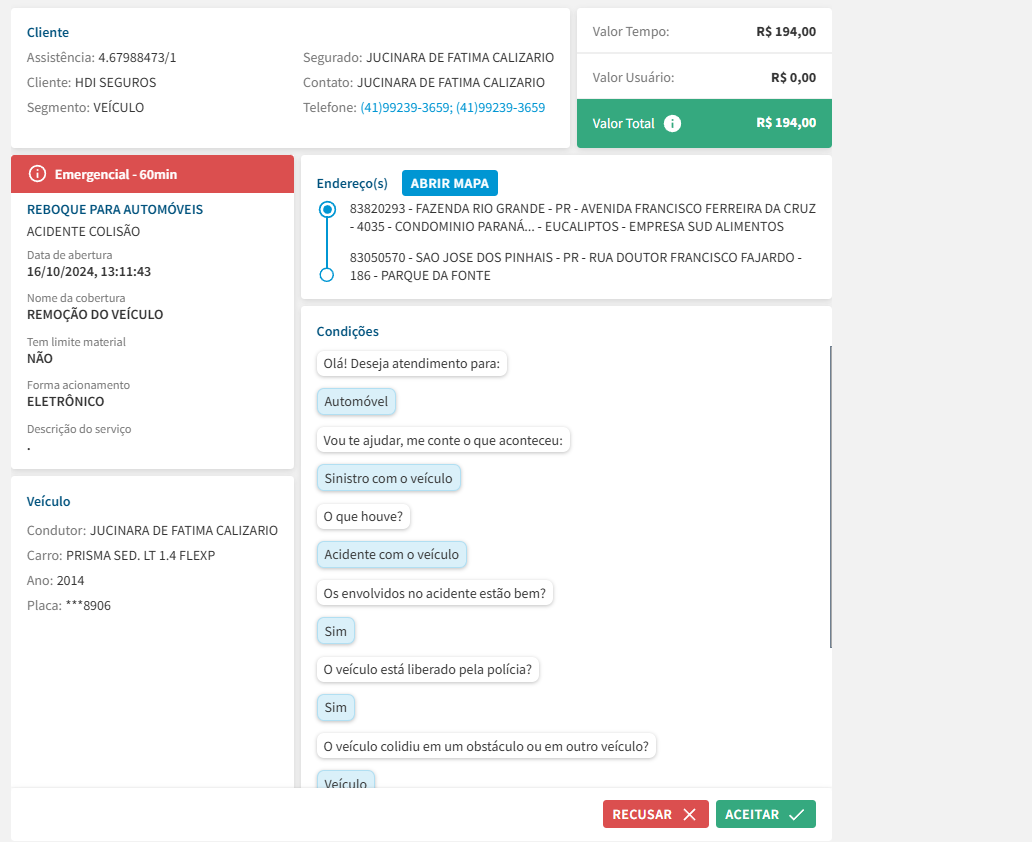Click the Fazenda Rio Grande address text
This screenshot has height=842, width=1032.
click(x=582, y=217)
